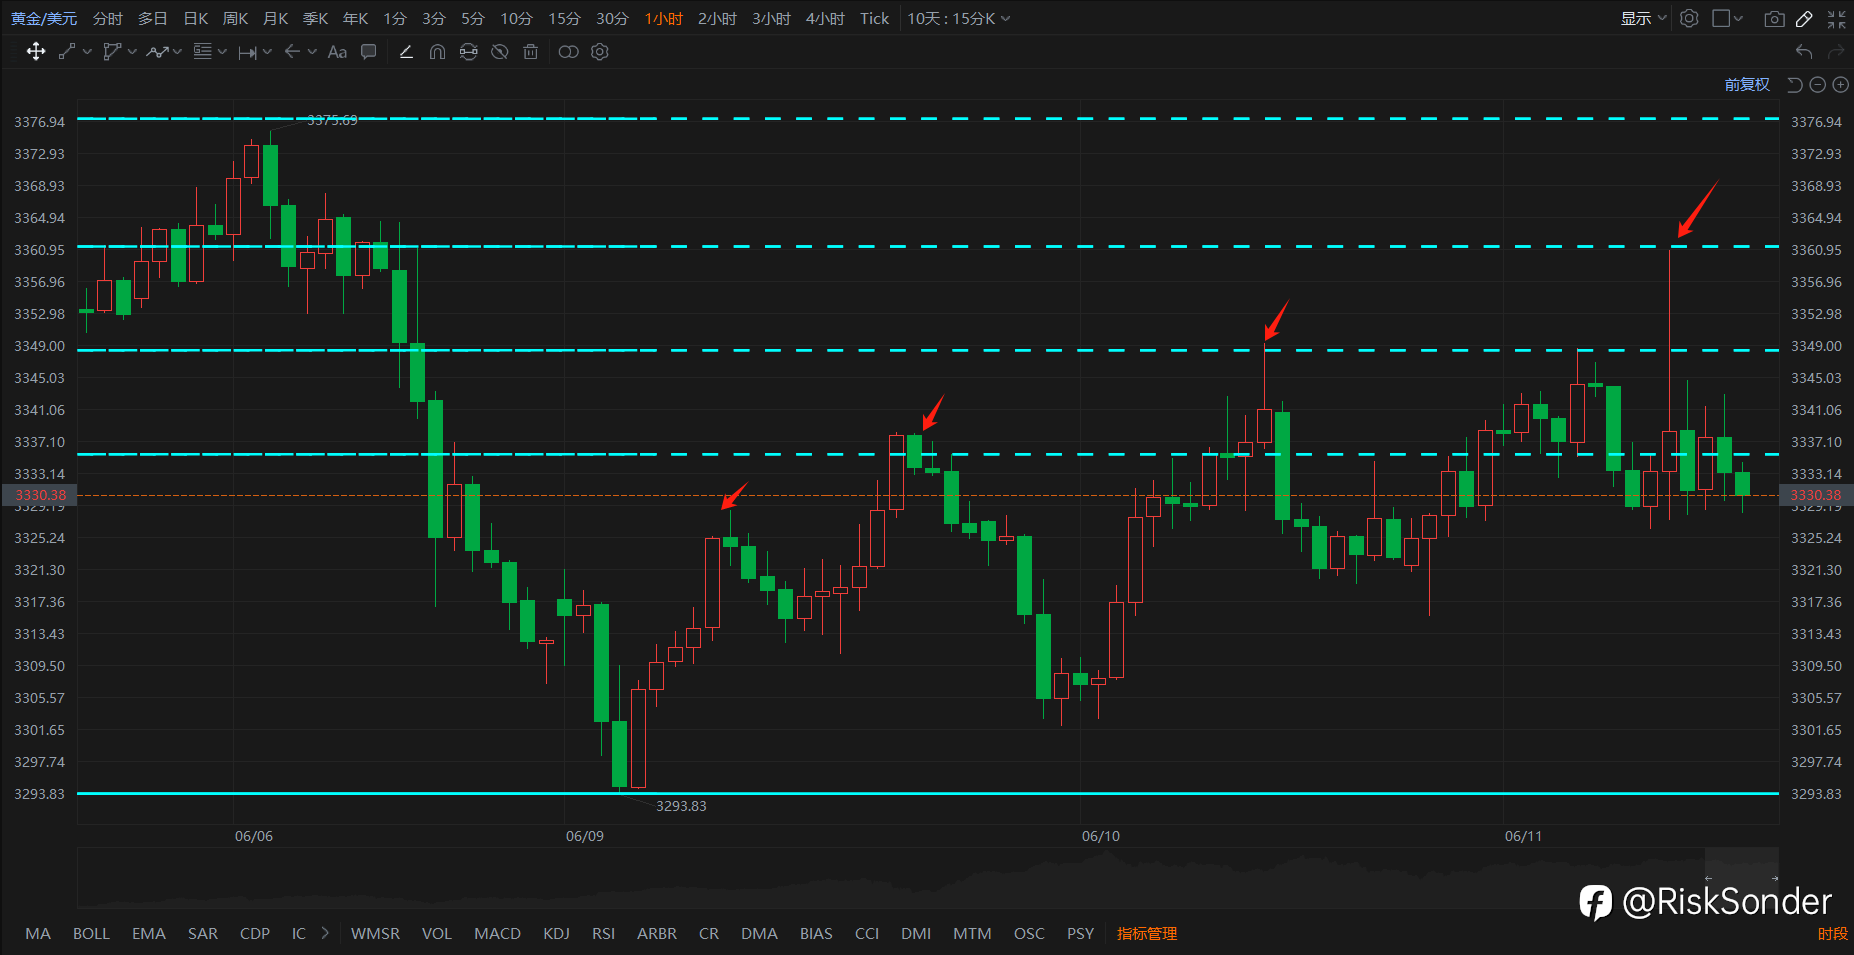Click the 前复权 adjustment link
This screenshot has height=955, width=1854.
point(1747,85)
